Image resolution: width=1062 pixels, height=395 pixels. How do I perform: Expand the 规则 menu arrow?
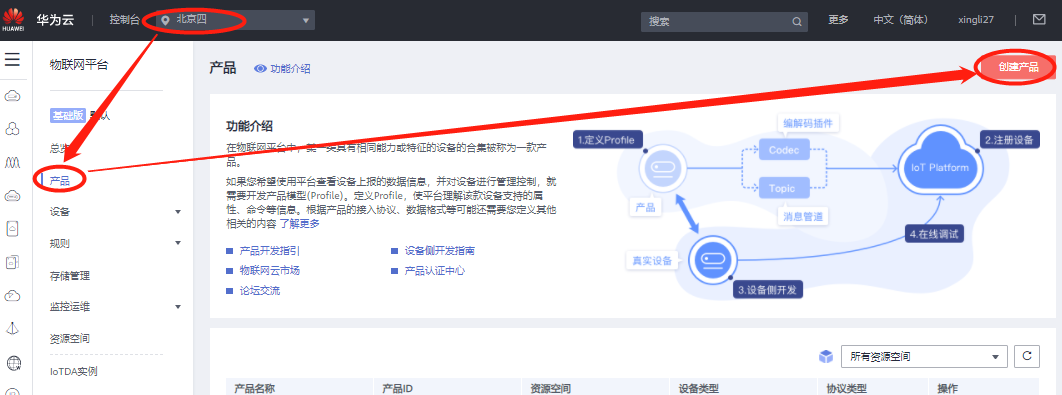click(x=178, y=243)
